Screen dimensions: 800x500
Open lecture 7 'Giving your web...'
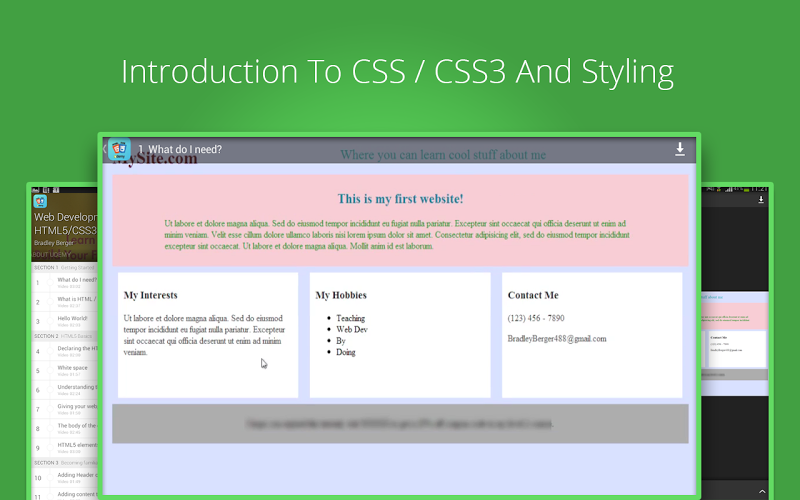point(64,409)
